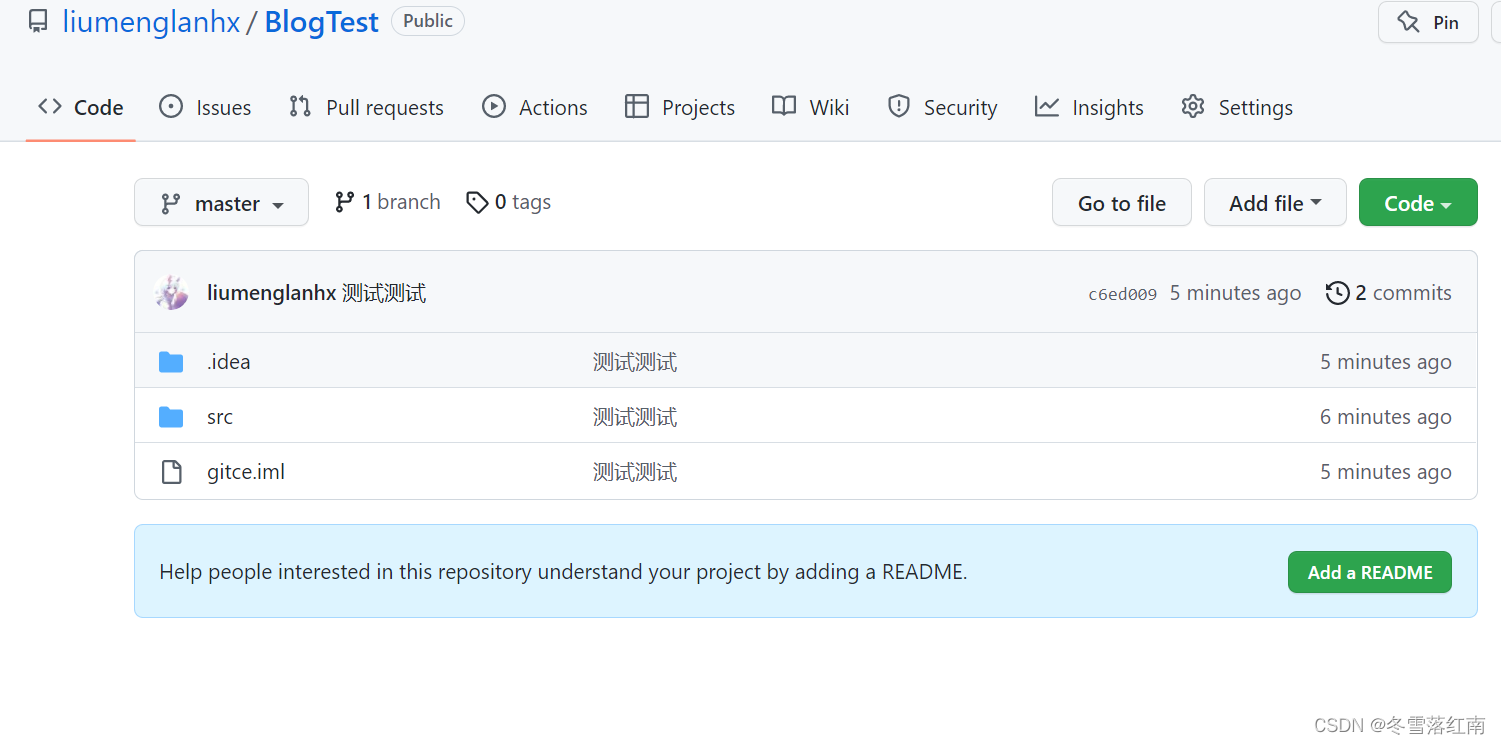This screenshot has width=1501, height=745.
Task: Pin the repository with Pin button
Action: (1428, 22)
